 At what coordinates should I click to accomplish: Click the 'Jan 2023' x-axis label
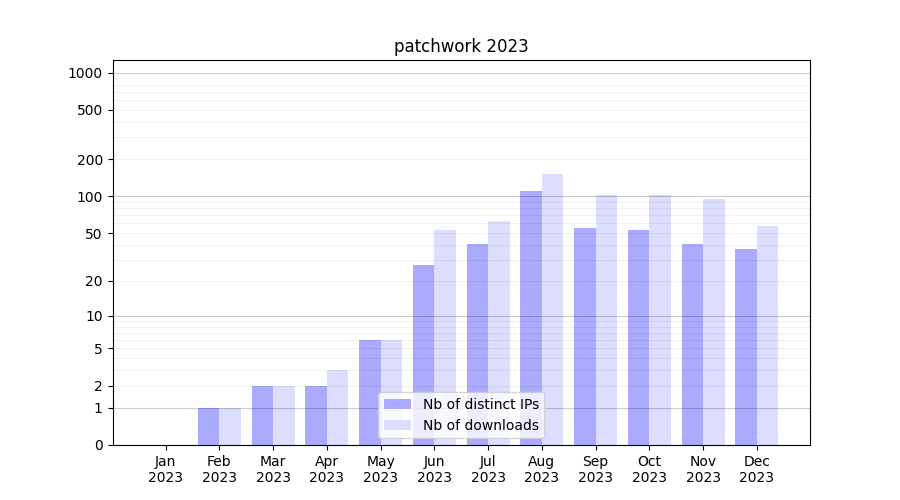(165, 469)
